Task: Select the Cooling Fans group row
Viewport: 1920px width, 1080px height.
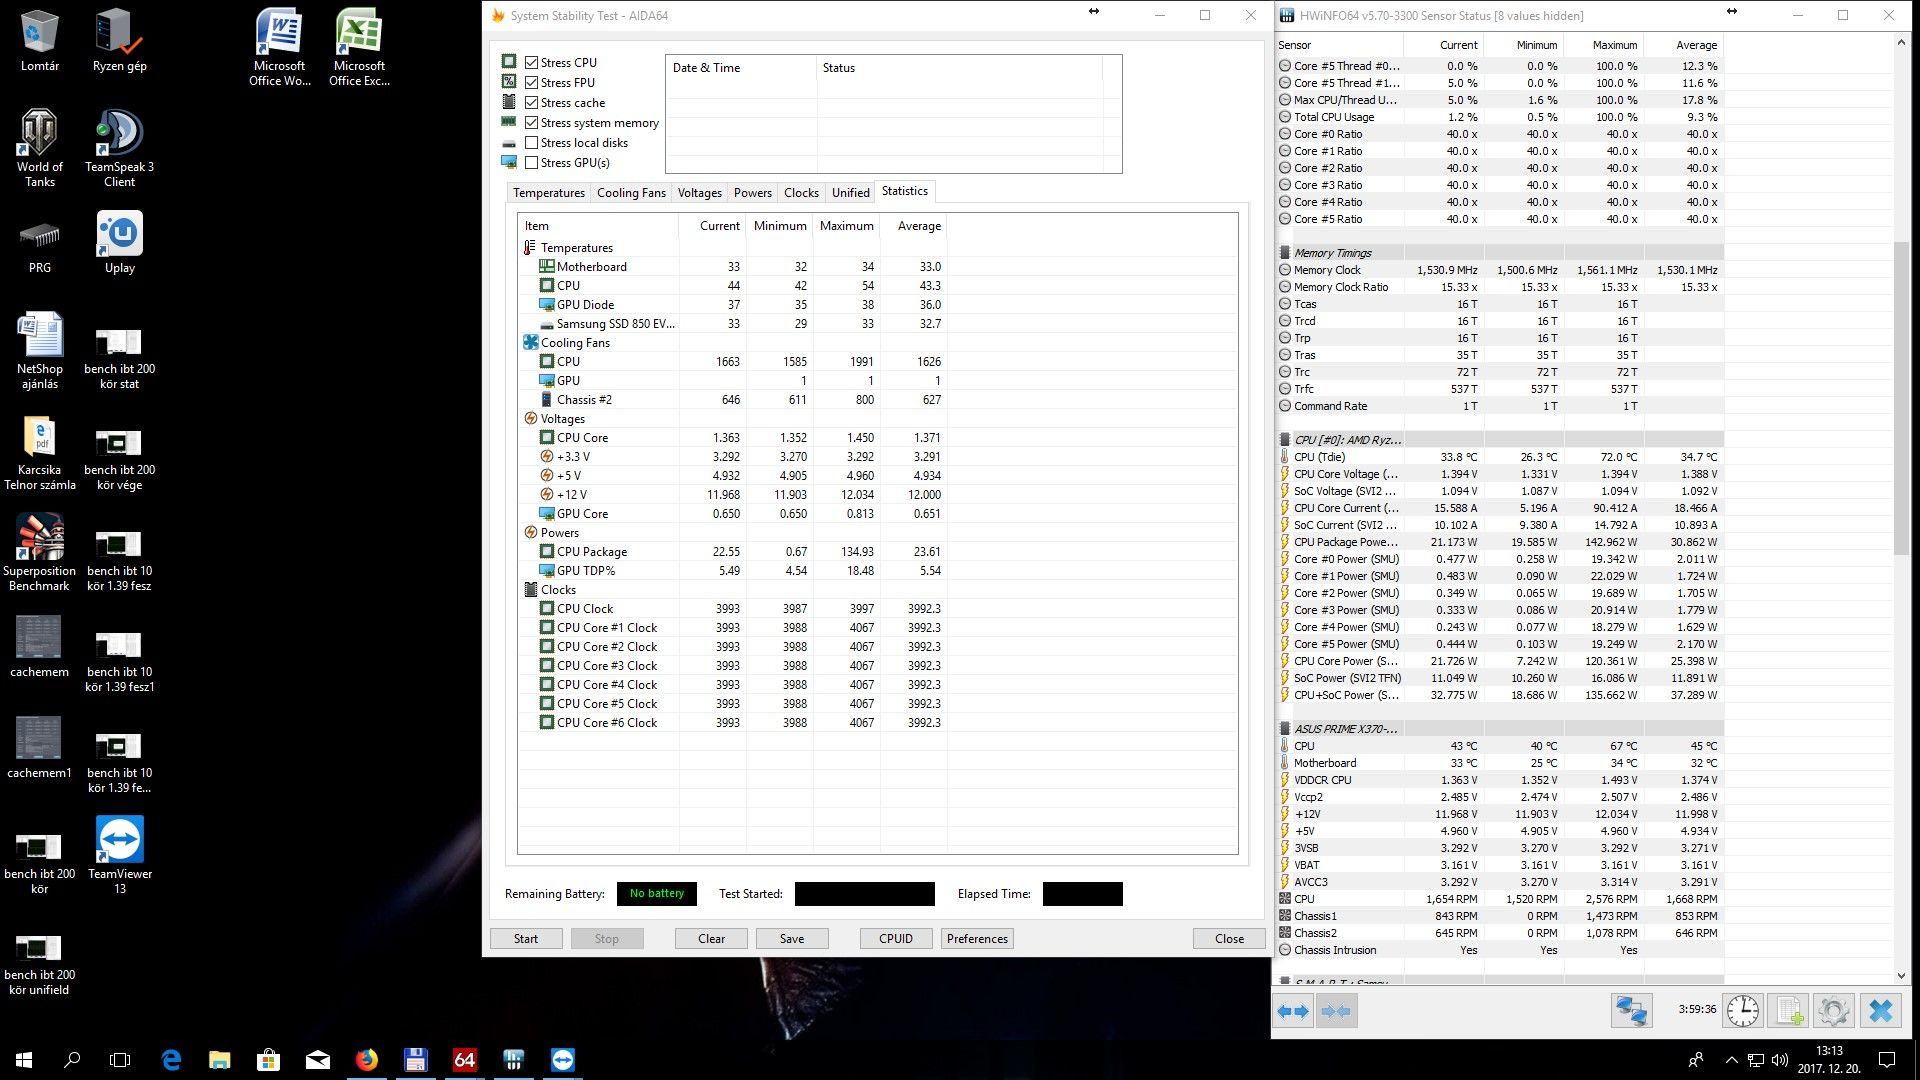Action: coord(575,343)
